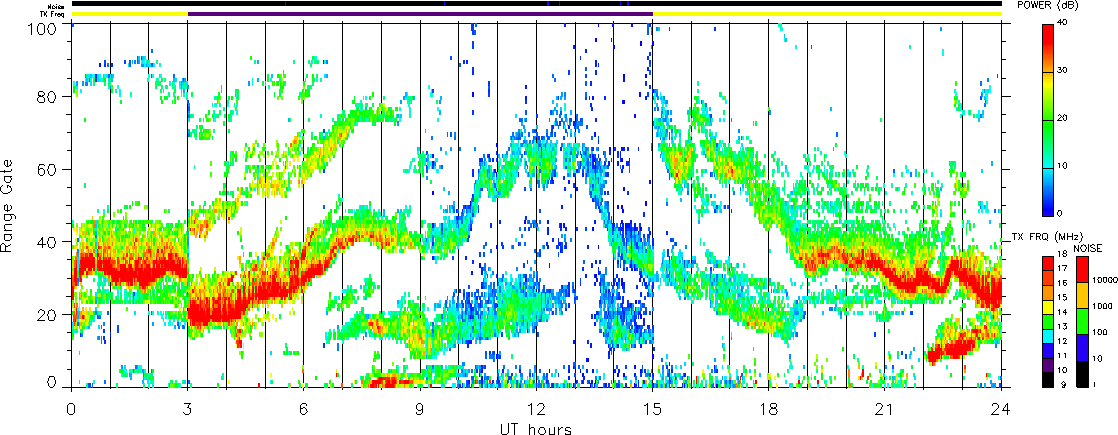The height and width of the screenshot is (435, 1118).
Task: Click the TX FRQ (MHz) color scale bar
Action: pos(1048,320)
